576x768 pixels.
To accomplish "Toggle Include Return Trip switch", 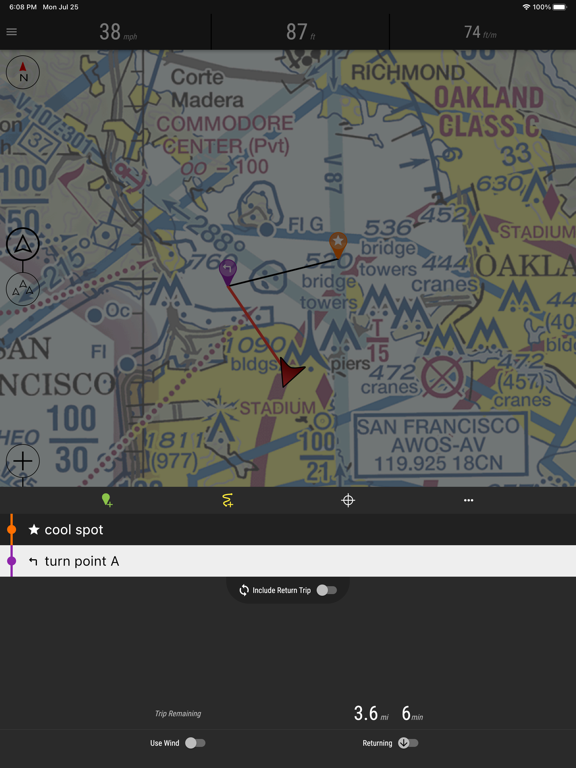I will click(327, 590).
